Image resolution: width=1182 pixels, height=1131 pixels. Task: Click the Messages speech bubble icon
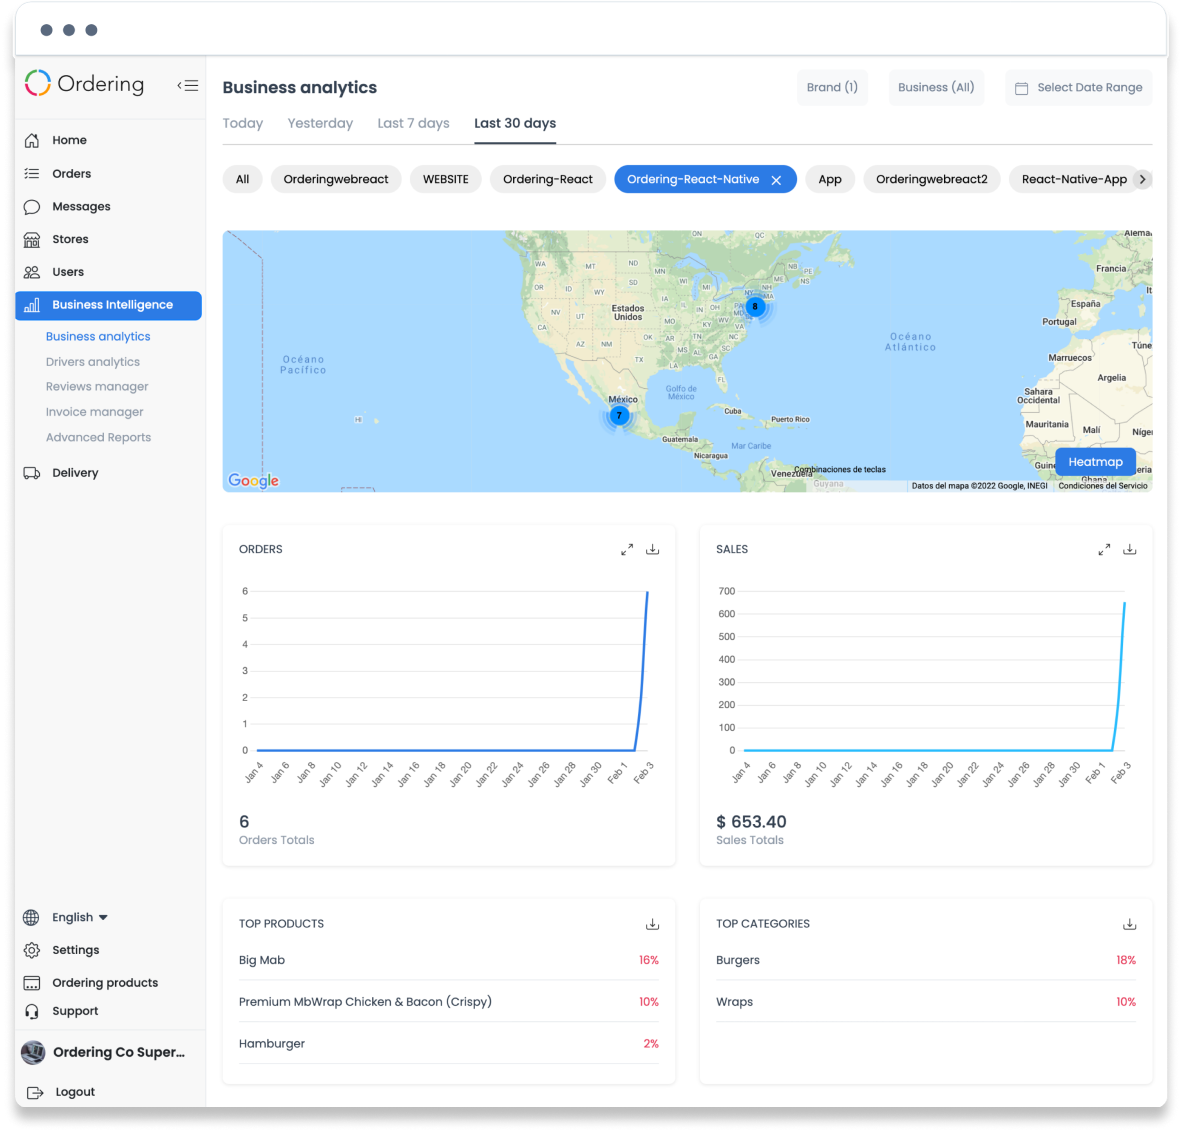point(32,207)
